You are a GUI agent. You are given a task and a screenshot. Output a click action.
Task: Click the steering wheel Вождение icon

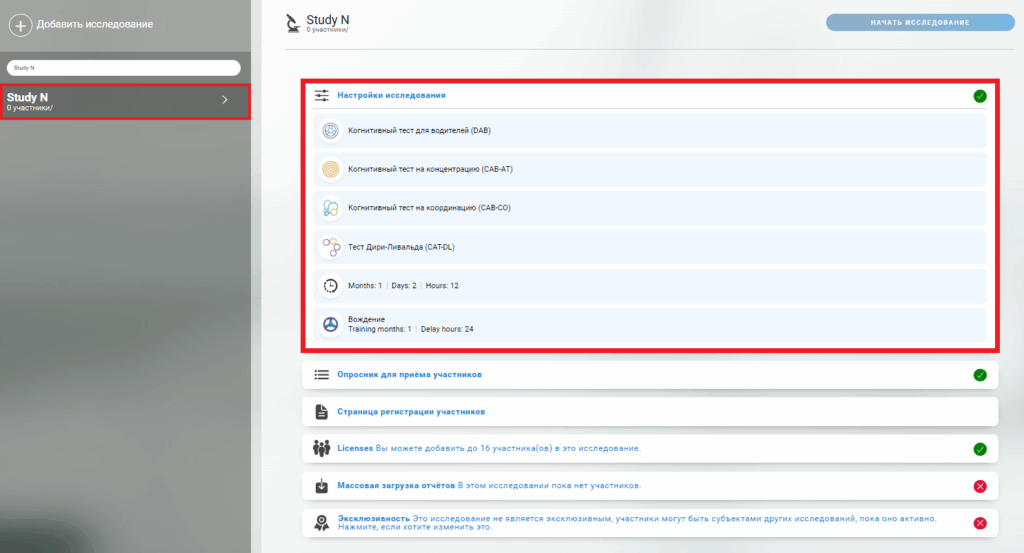point(330,324)
